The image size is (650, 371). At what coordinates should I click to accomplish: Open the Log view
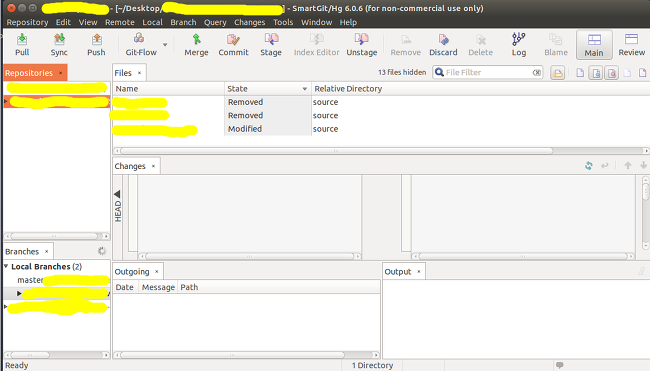click(x=519, y=44)
